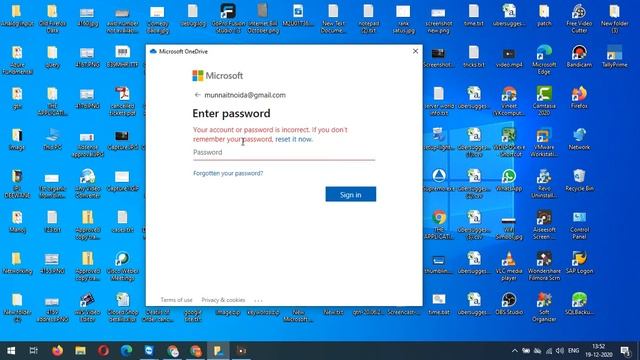Open TeamViewer from the taskbar
The height and width of the screenshot is (360, 640).
point(149,351)
